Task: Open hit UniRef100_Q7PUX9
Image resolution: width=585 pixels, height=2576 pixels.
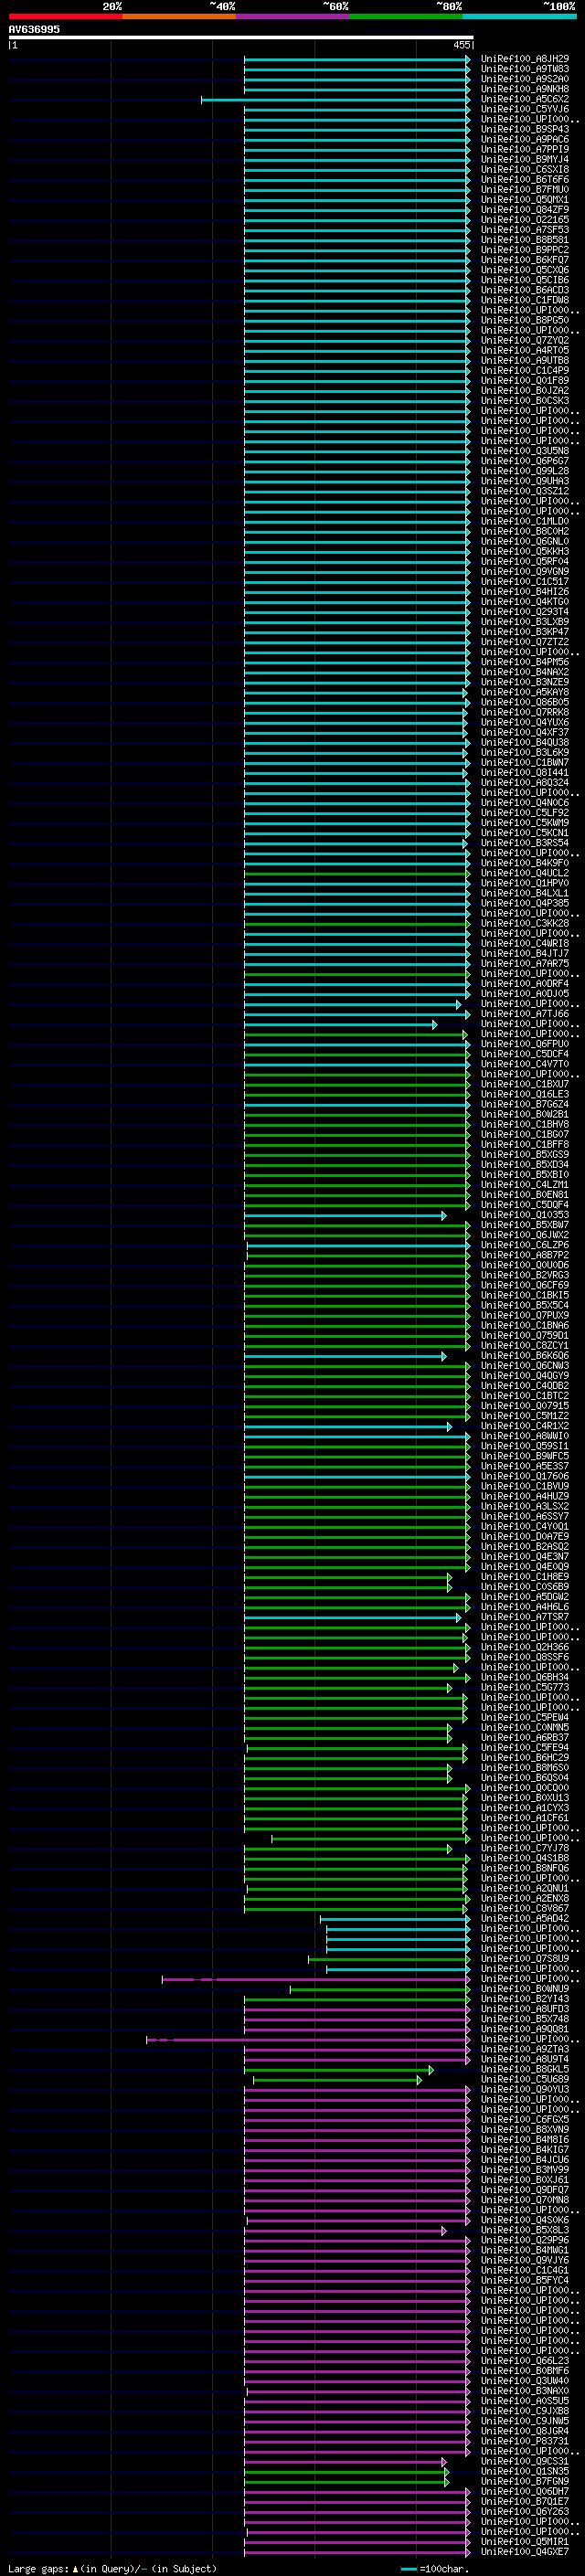Action: [x=524, y=1315]
